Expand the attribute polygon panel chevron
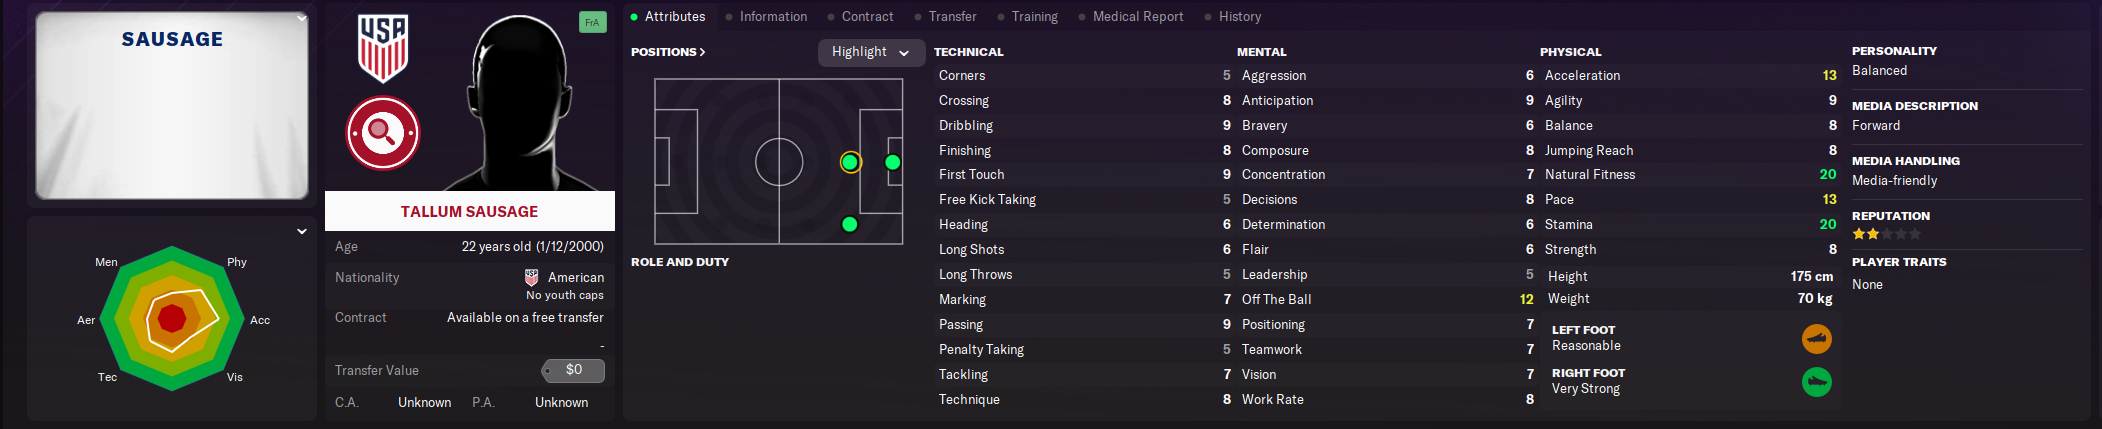 tap(302, 231)
